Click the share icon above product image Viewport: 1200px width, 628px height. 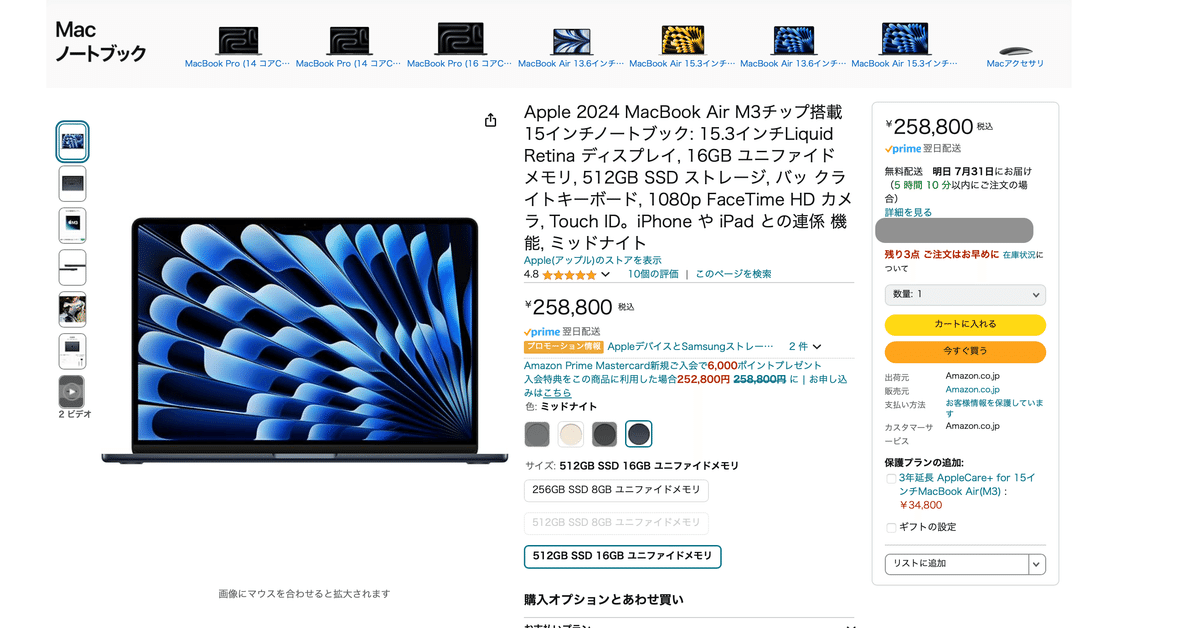[490, 120]
